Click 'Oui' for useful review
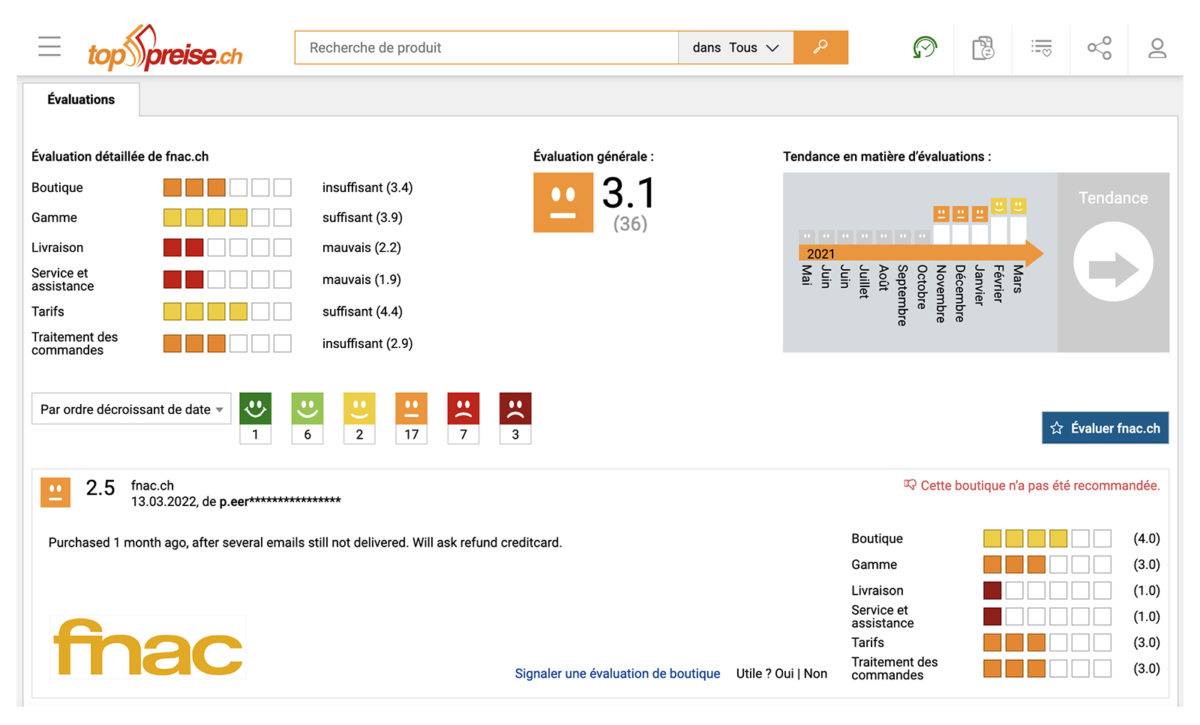 (784, 674)
